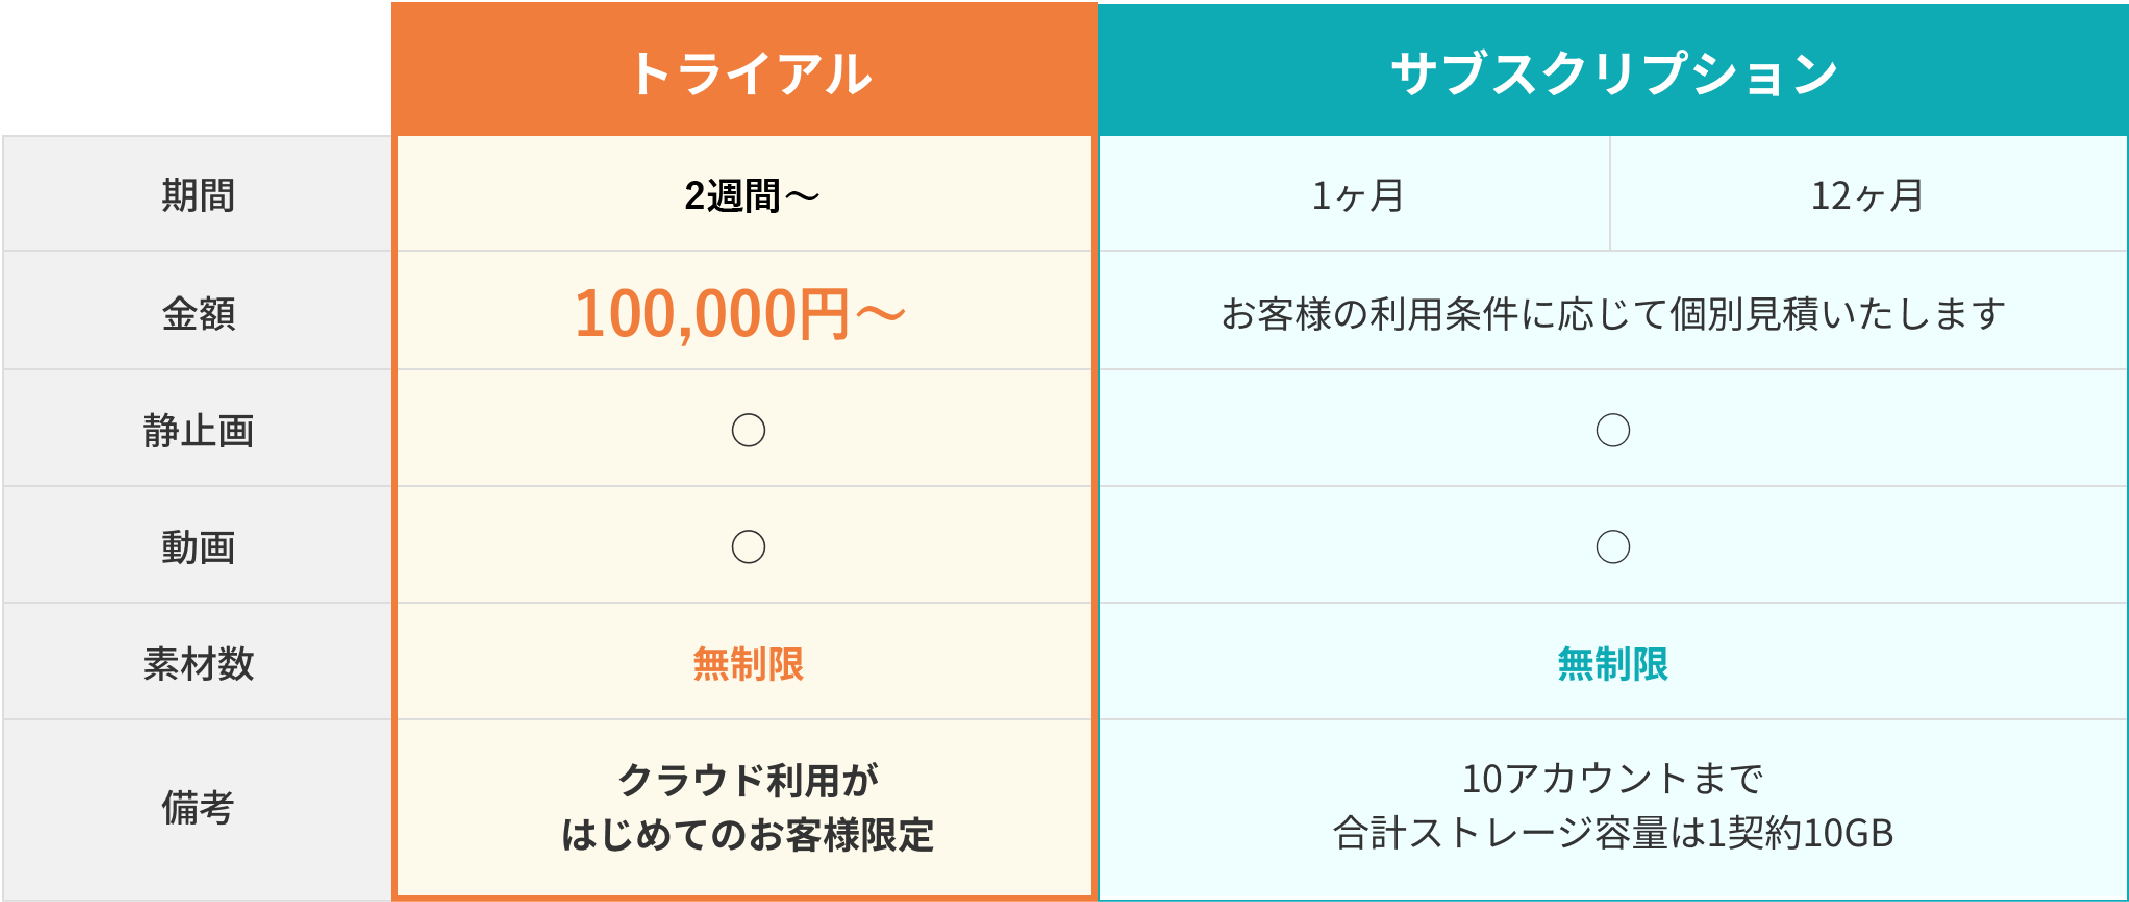2129x902 pixels.
Task: Click the subscription 動画 circle mark
Action: pyautogui.click(x=1613, y=547)
